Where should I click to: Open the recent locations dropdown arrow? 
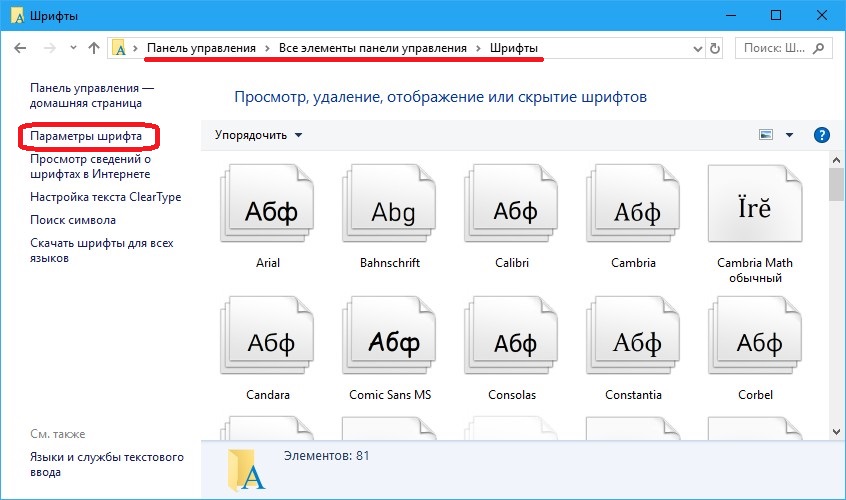73,48
